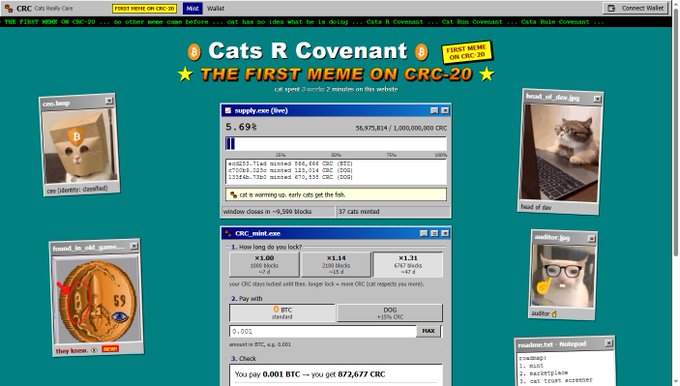Image resolution: width=680 pixels, height=386 pixels.
Task: Click the wallet icon in Connect Wallet
Action: coord(611,8)
